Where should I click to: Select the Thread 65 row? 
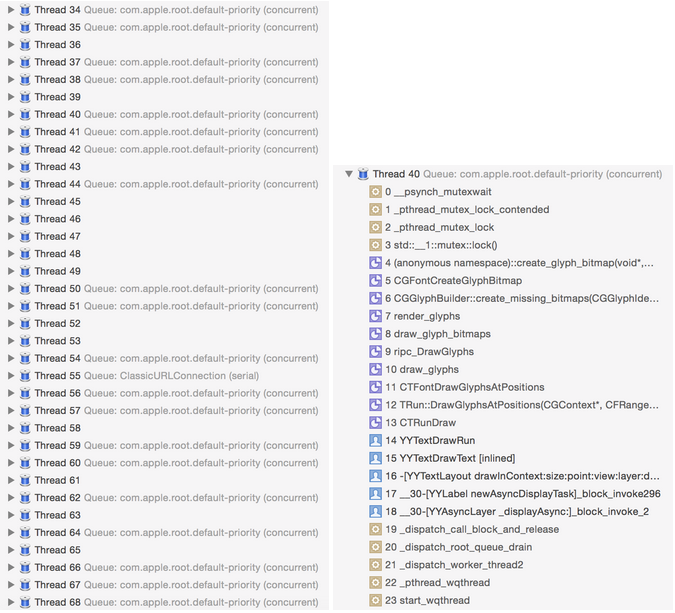point(164,550)
